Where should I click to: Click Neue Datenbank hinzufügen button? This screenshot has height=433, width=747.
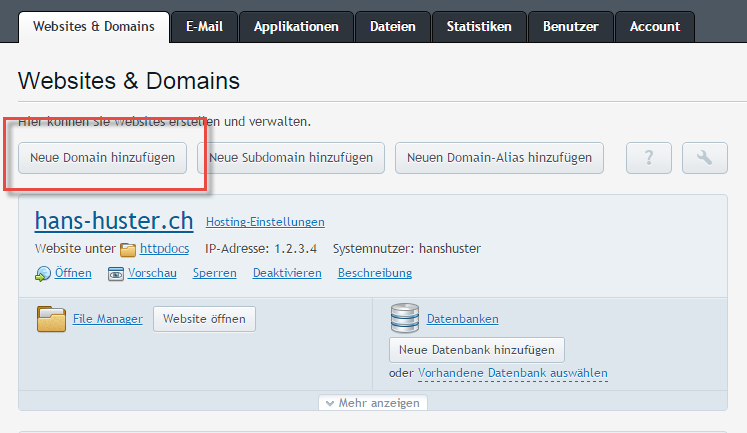[x=477, y=350]
